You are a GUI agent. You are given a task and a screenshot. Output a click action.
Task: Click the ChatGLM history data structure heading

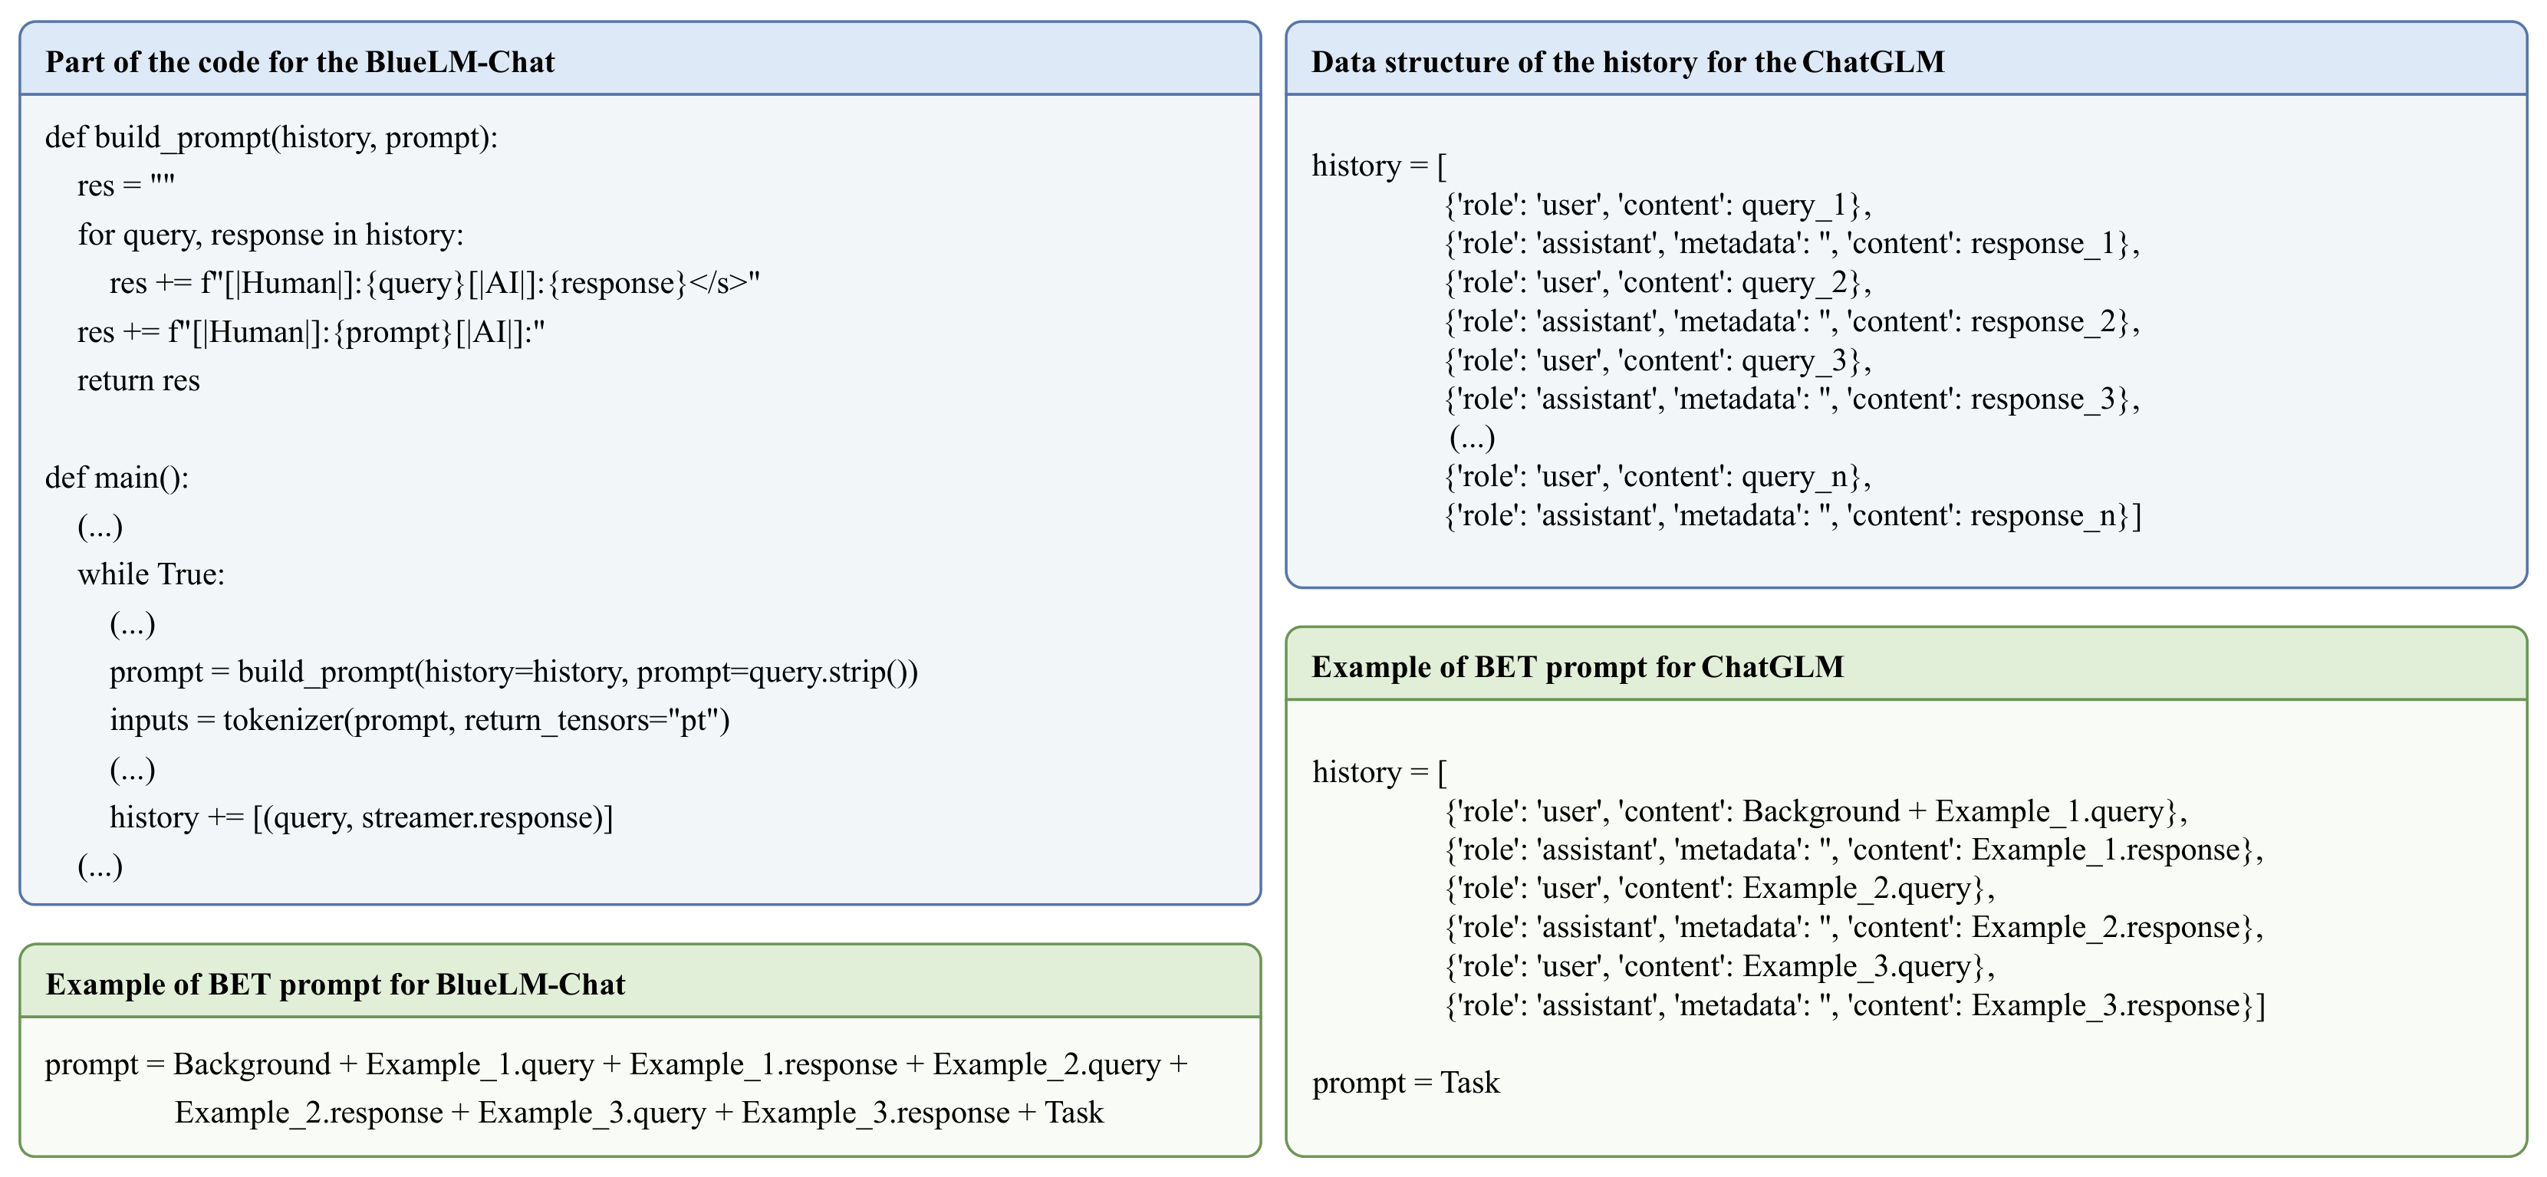[x=1628, y=62]
